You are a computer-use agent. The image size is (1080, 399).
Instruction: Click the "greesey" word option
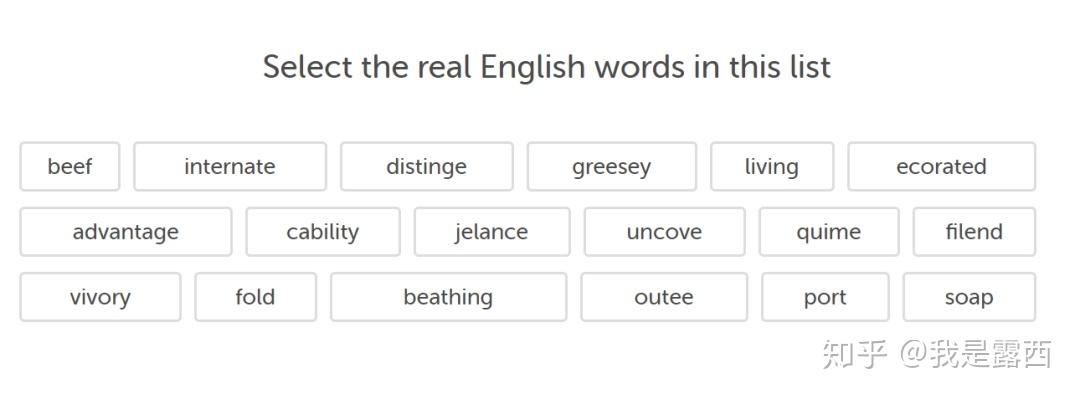[612, 166]
